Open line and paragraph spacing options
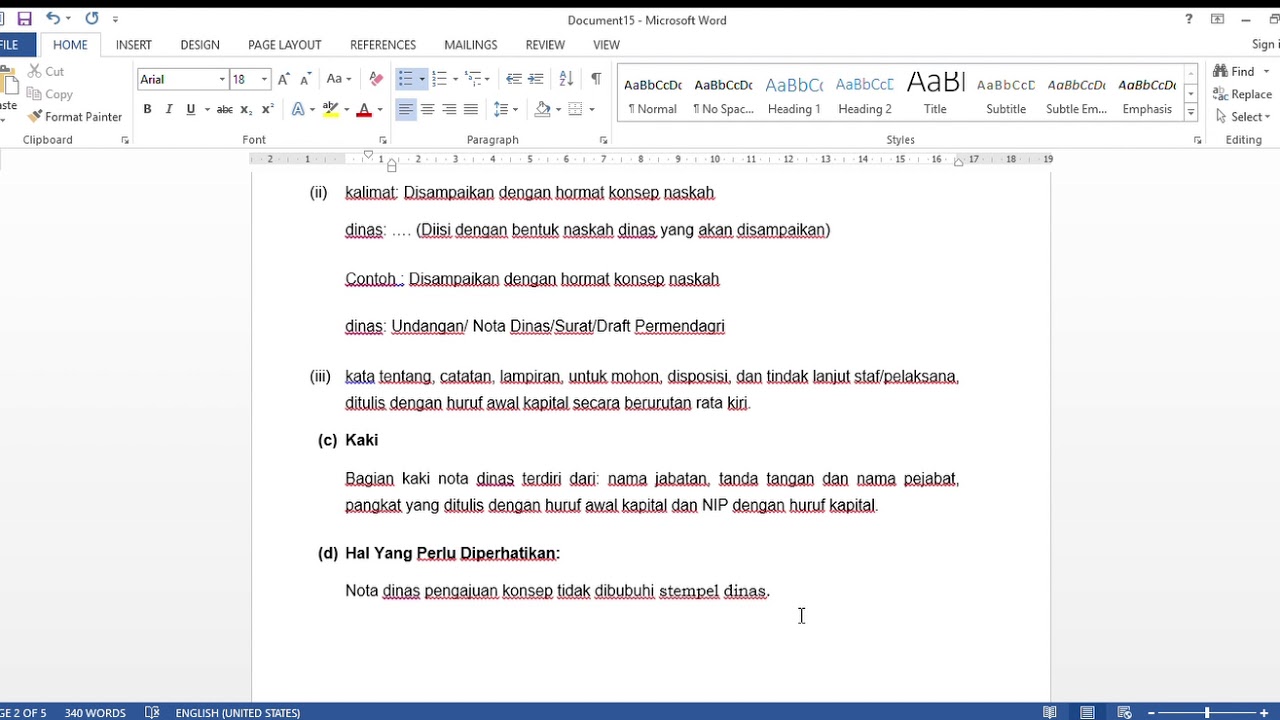This screenshot has width=1280, height=720. (505, 109)
